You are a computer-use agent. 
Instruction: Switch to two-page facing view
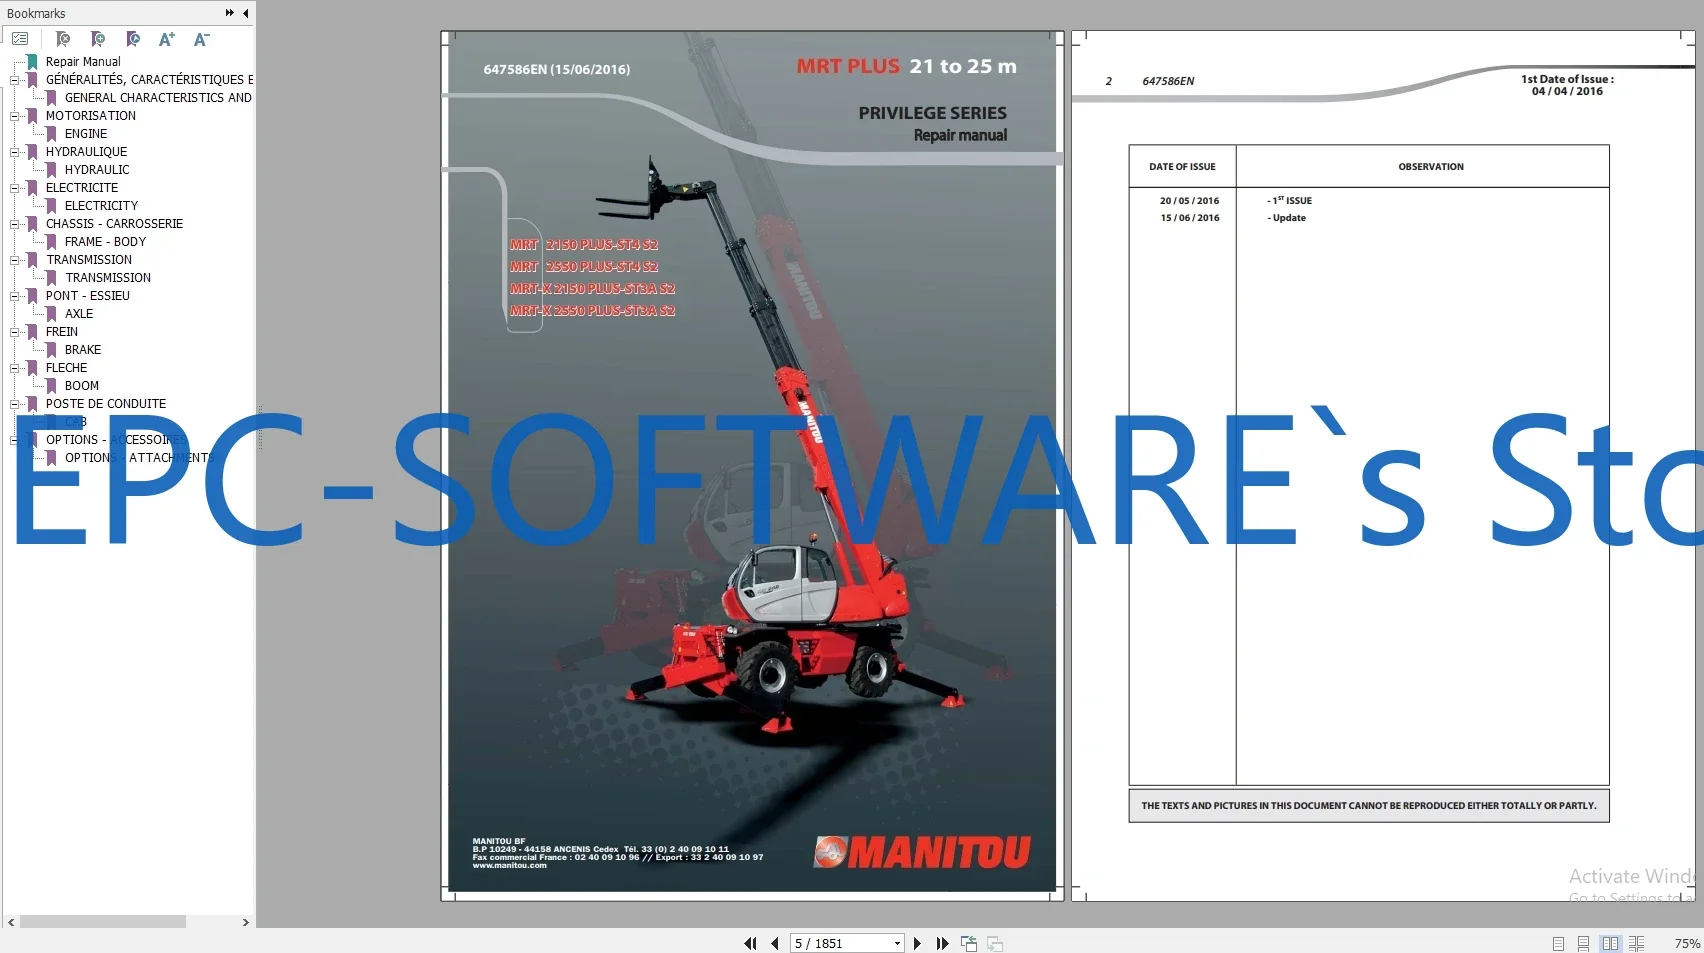click(1610, 943)
